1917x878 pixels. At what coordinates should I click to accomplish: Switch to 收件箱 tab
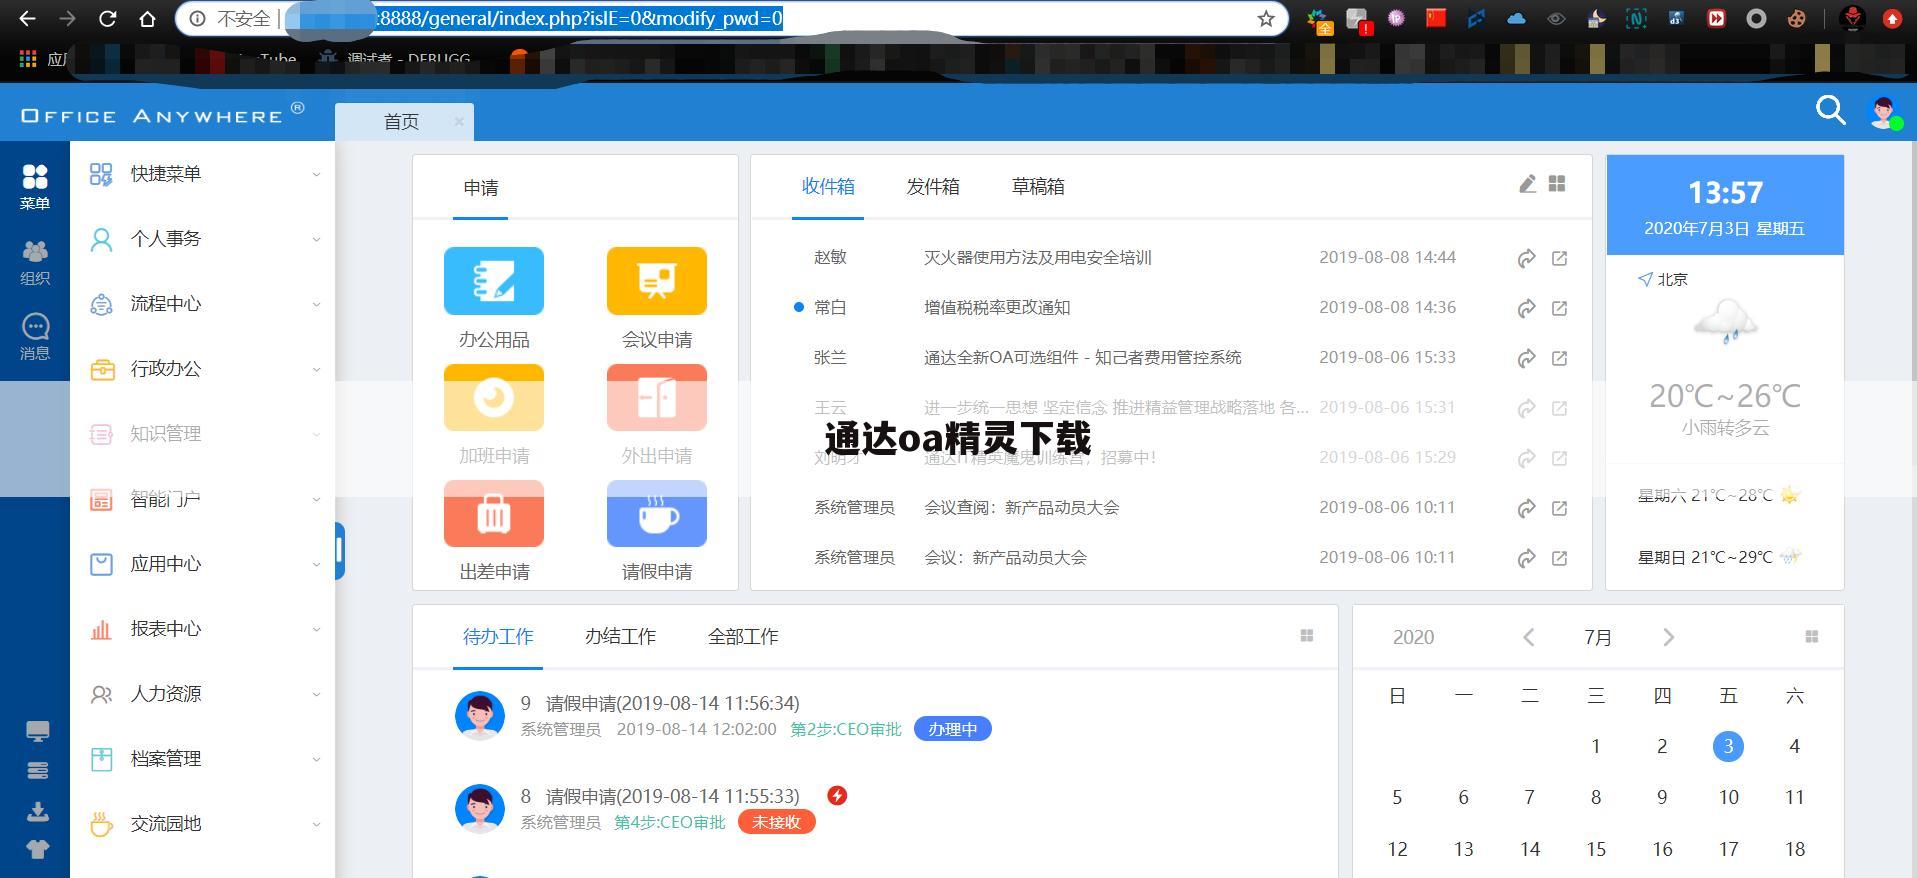828,186
